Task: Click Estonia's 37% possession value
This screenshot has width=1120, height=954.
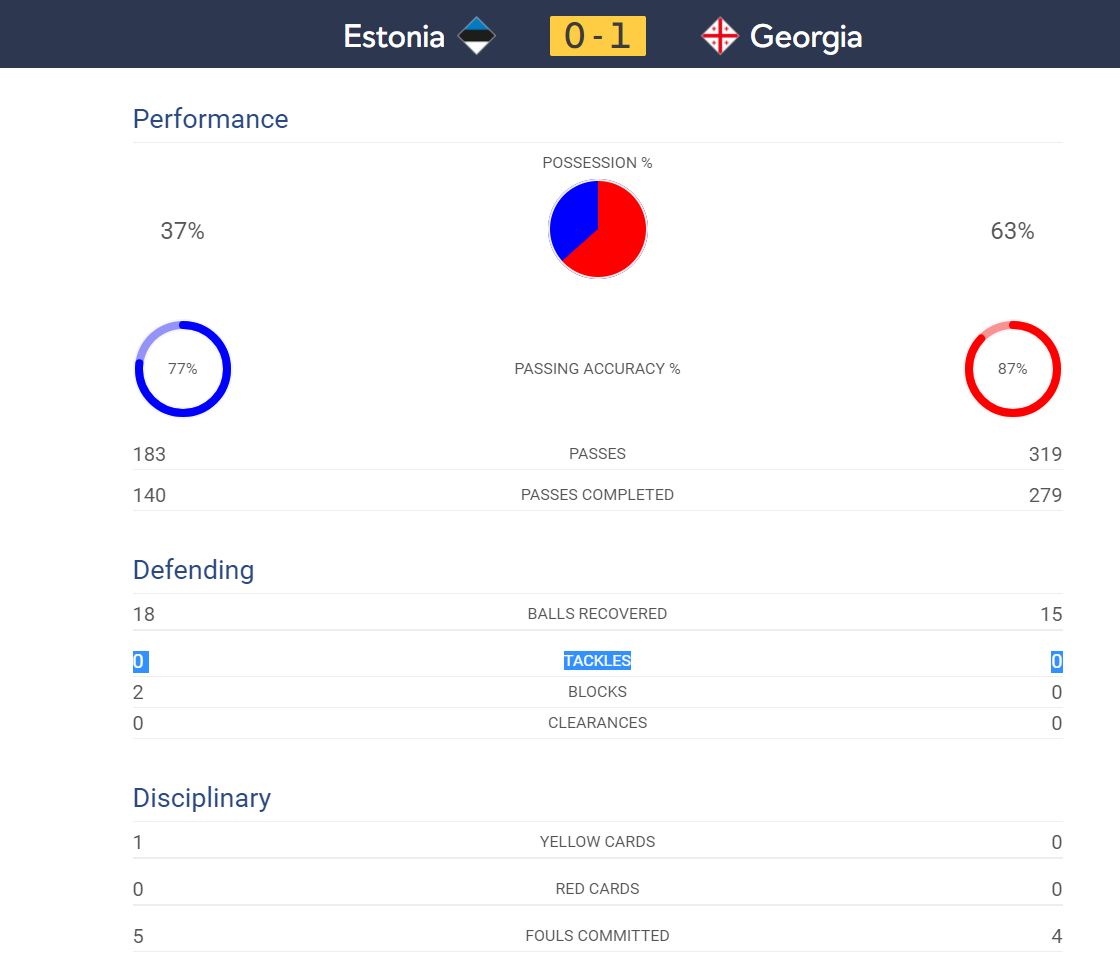Action: pyautogui.click(x=182, y=232)
